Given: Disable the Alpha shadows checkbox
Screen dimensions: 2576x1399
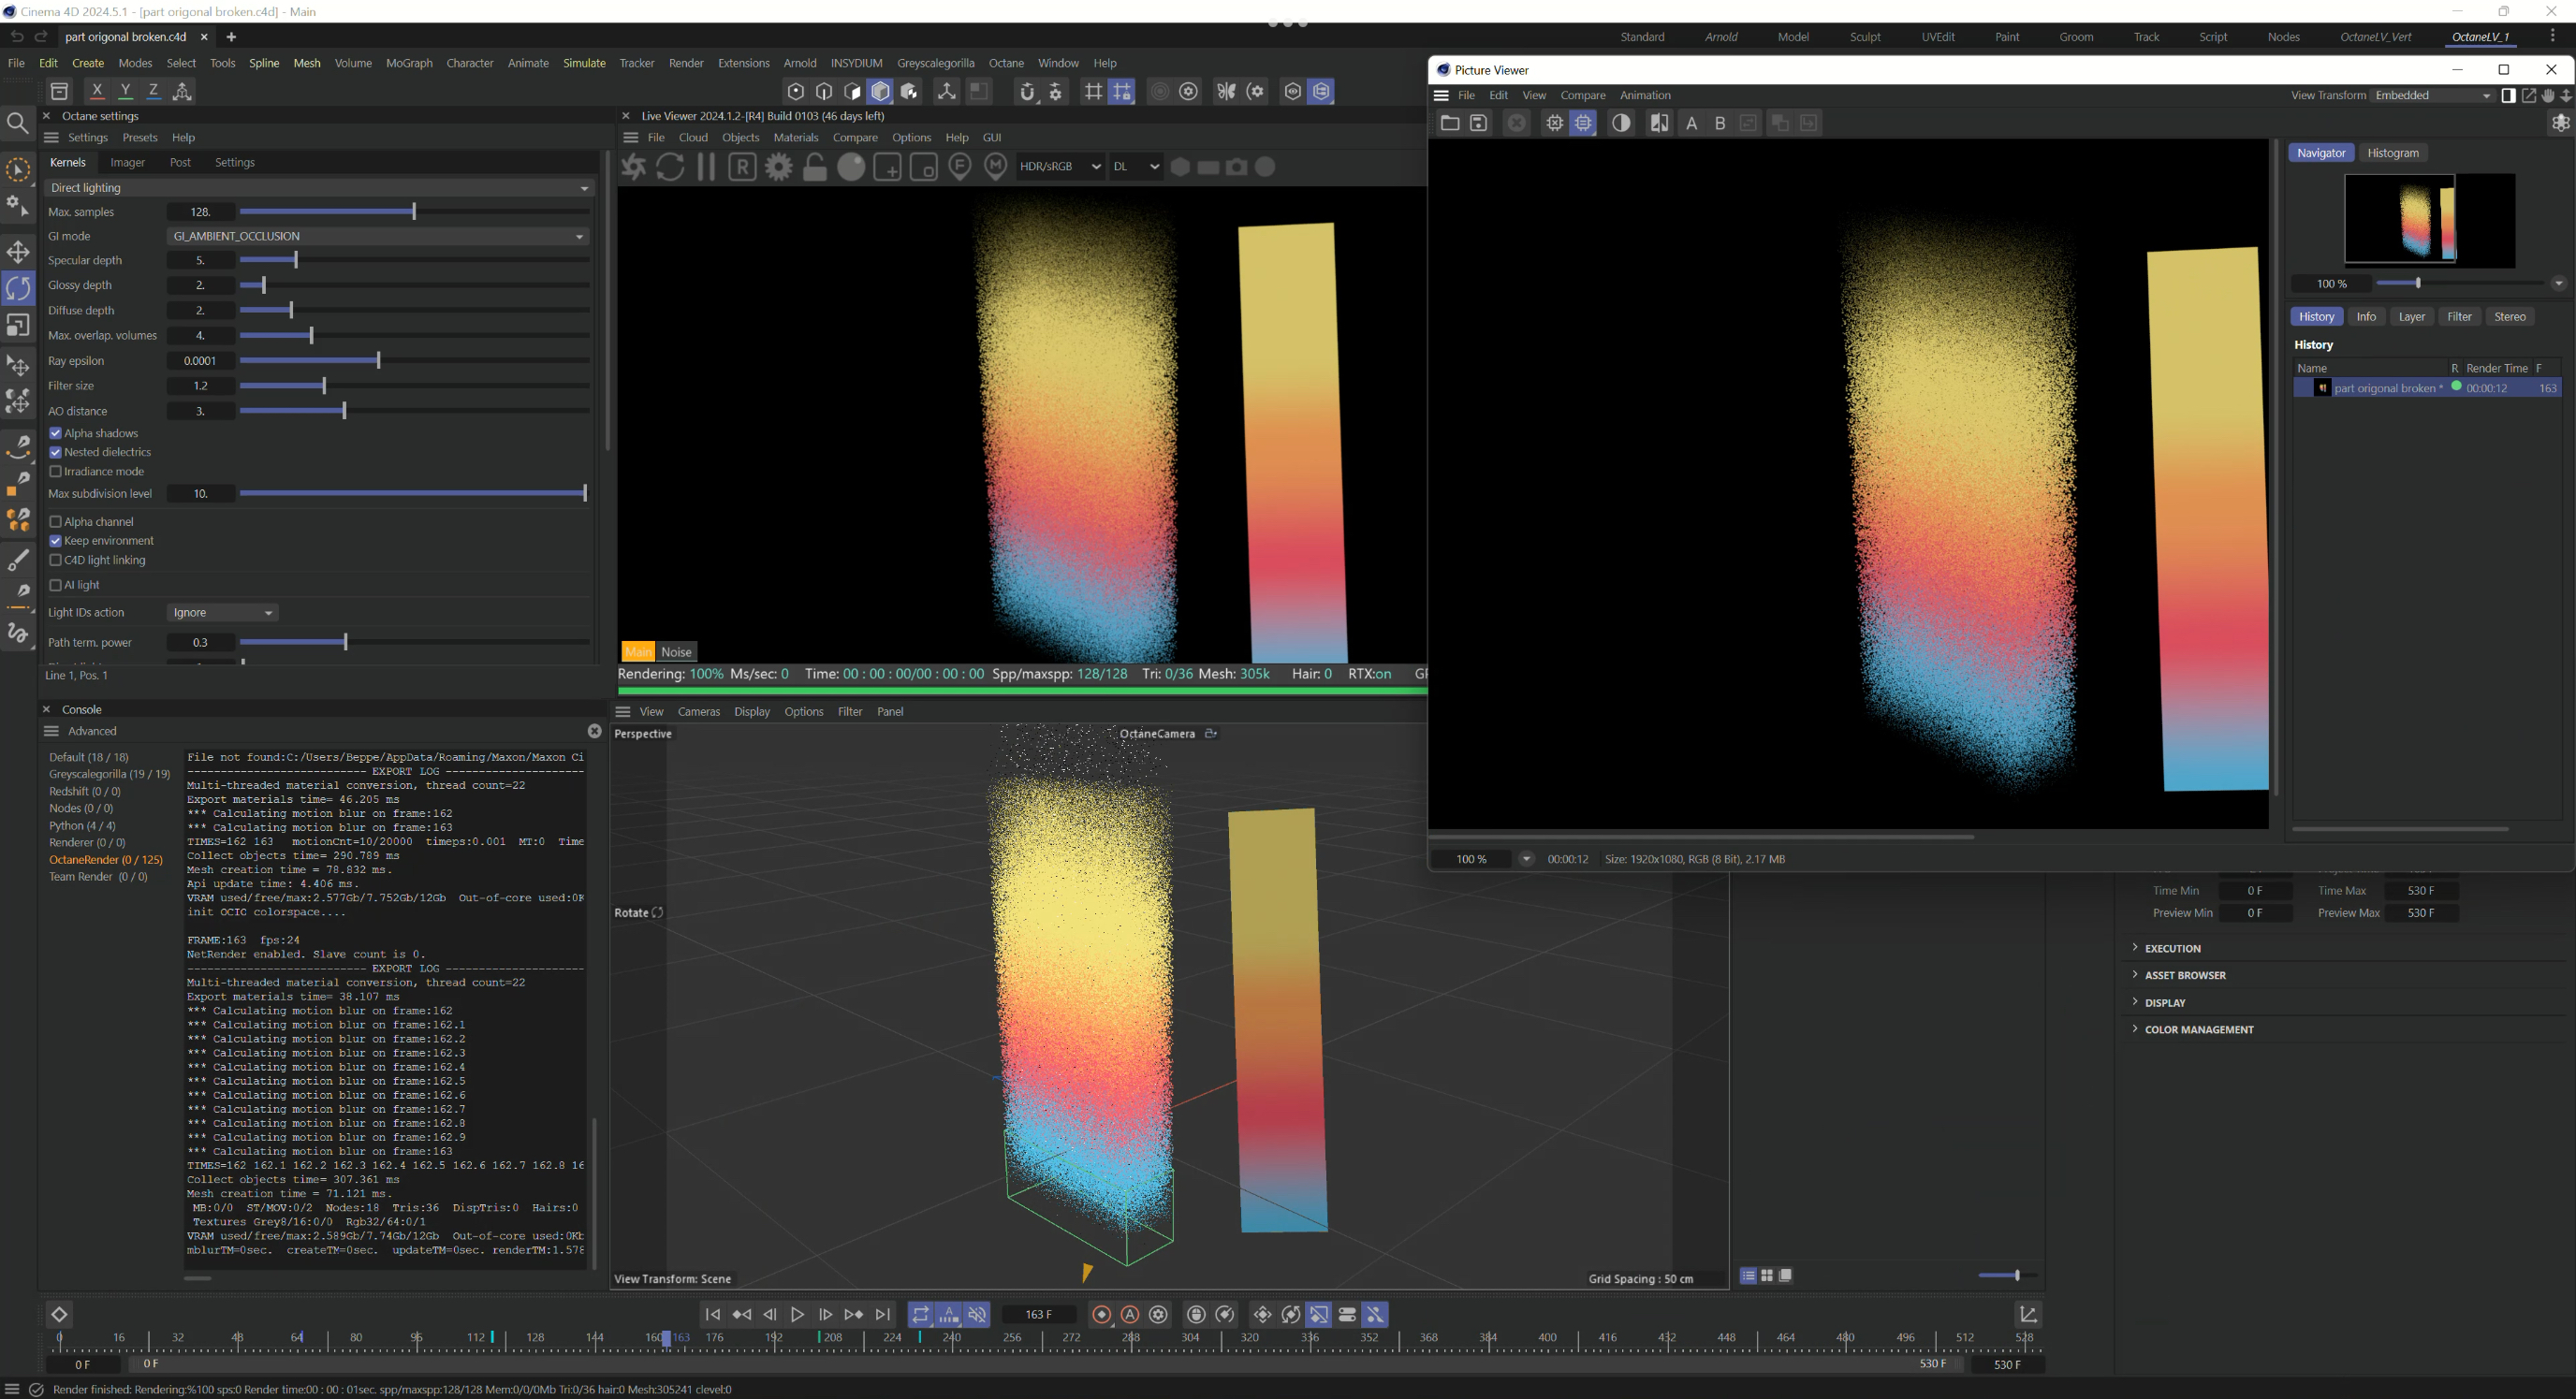Looking at the screenshot, I should coord(56,433).
